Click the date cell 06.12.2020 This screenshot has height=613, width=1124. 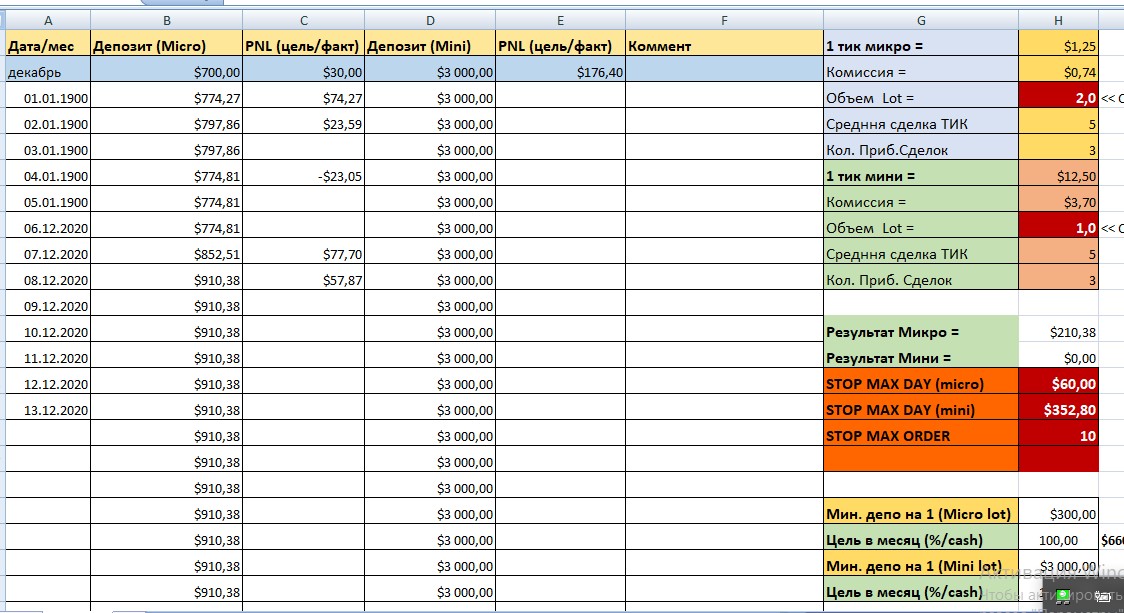tap(48, 225)
